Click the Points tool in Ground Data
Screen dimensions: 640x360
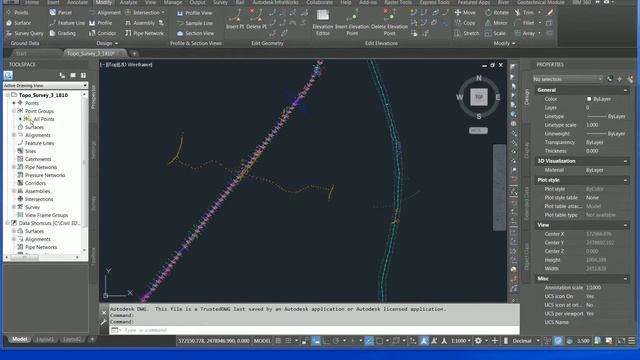coord(17,12)
